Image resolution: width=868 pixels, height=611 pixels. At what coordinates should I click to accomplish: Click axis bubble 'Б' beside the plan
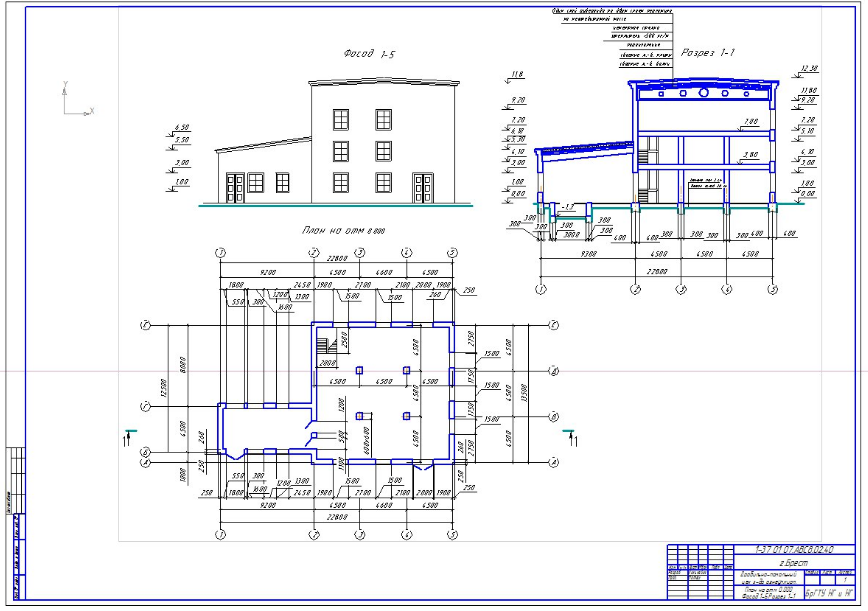click(146, 452)
